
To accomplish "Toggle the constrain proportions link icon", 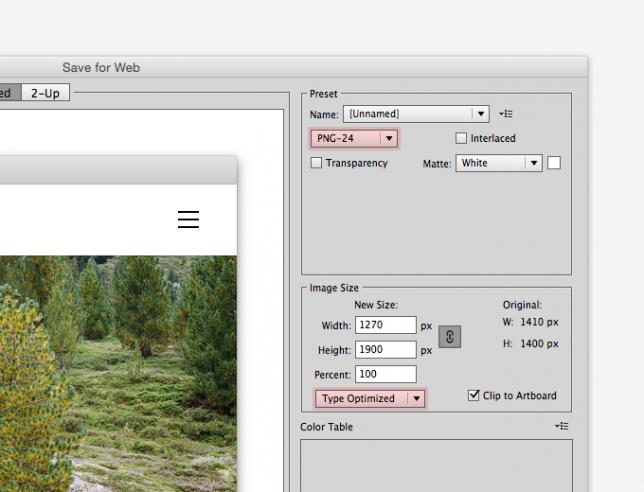I will click(x=450, y=337).
